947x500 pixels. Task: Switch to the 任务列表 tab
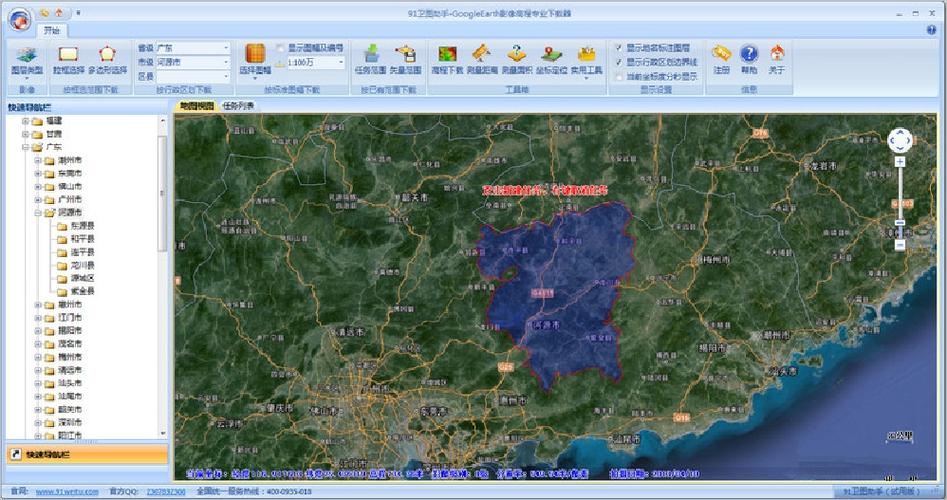238,105
